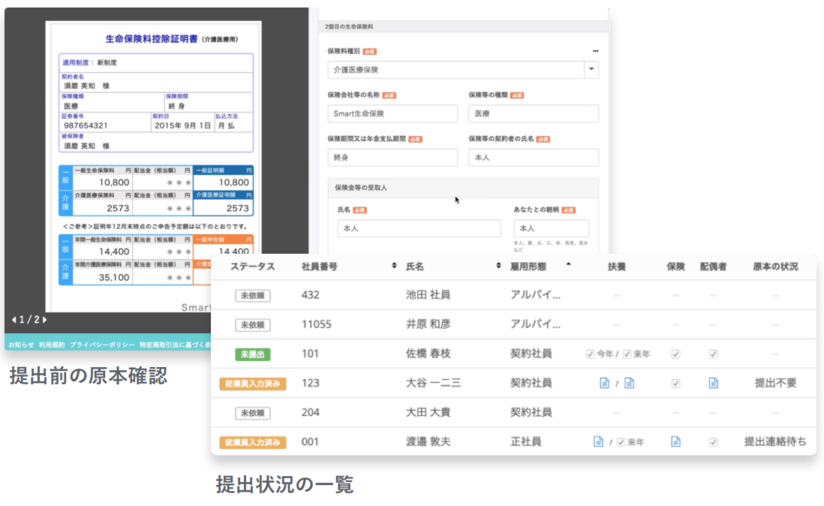Click first 扶養 document icon in 大谷 row
Image resolution: width=824 pixels, height=506 pixels.
(x=603, y=383)
